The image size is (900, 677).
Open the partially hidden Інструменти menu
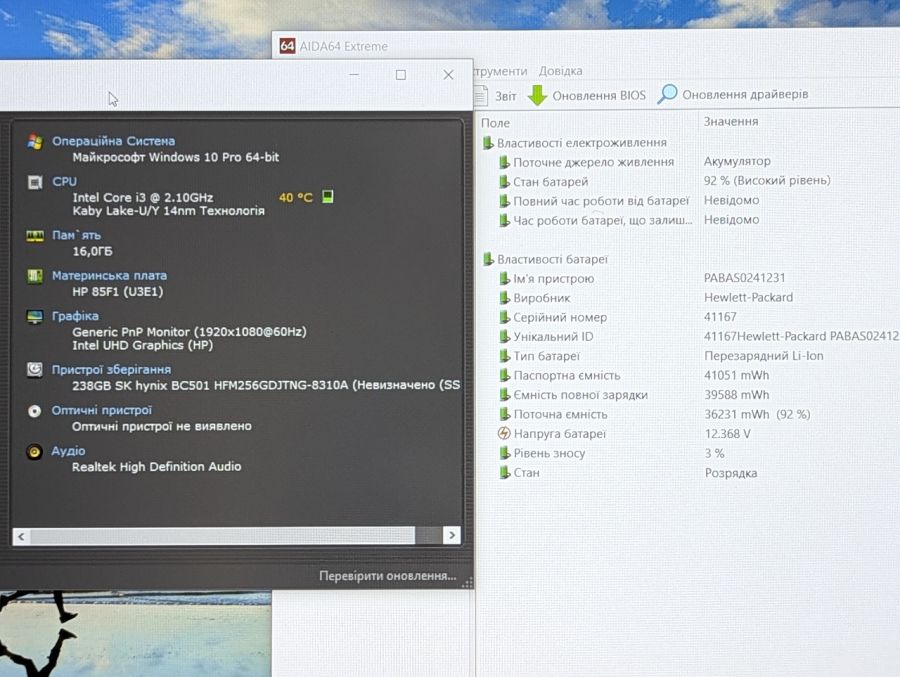coord(501,71)
